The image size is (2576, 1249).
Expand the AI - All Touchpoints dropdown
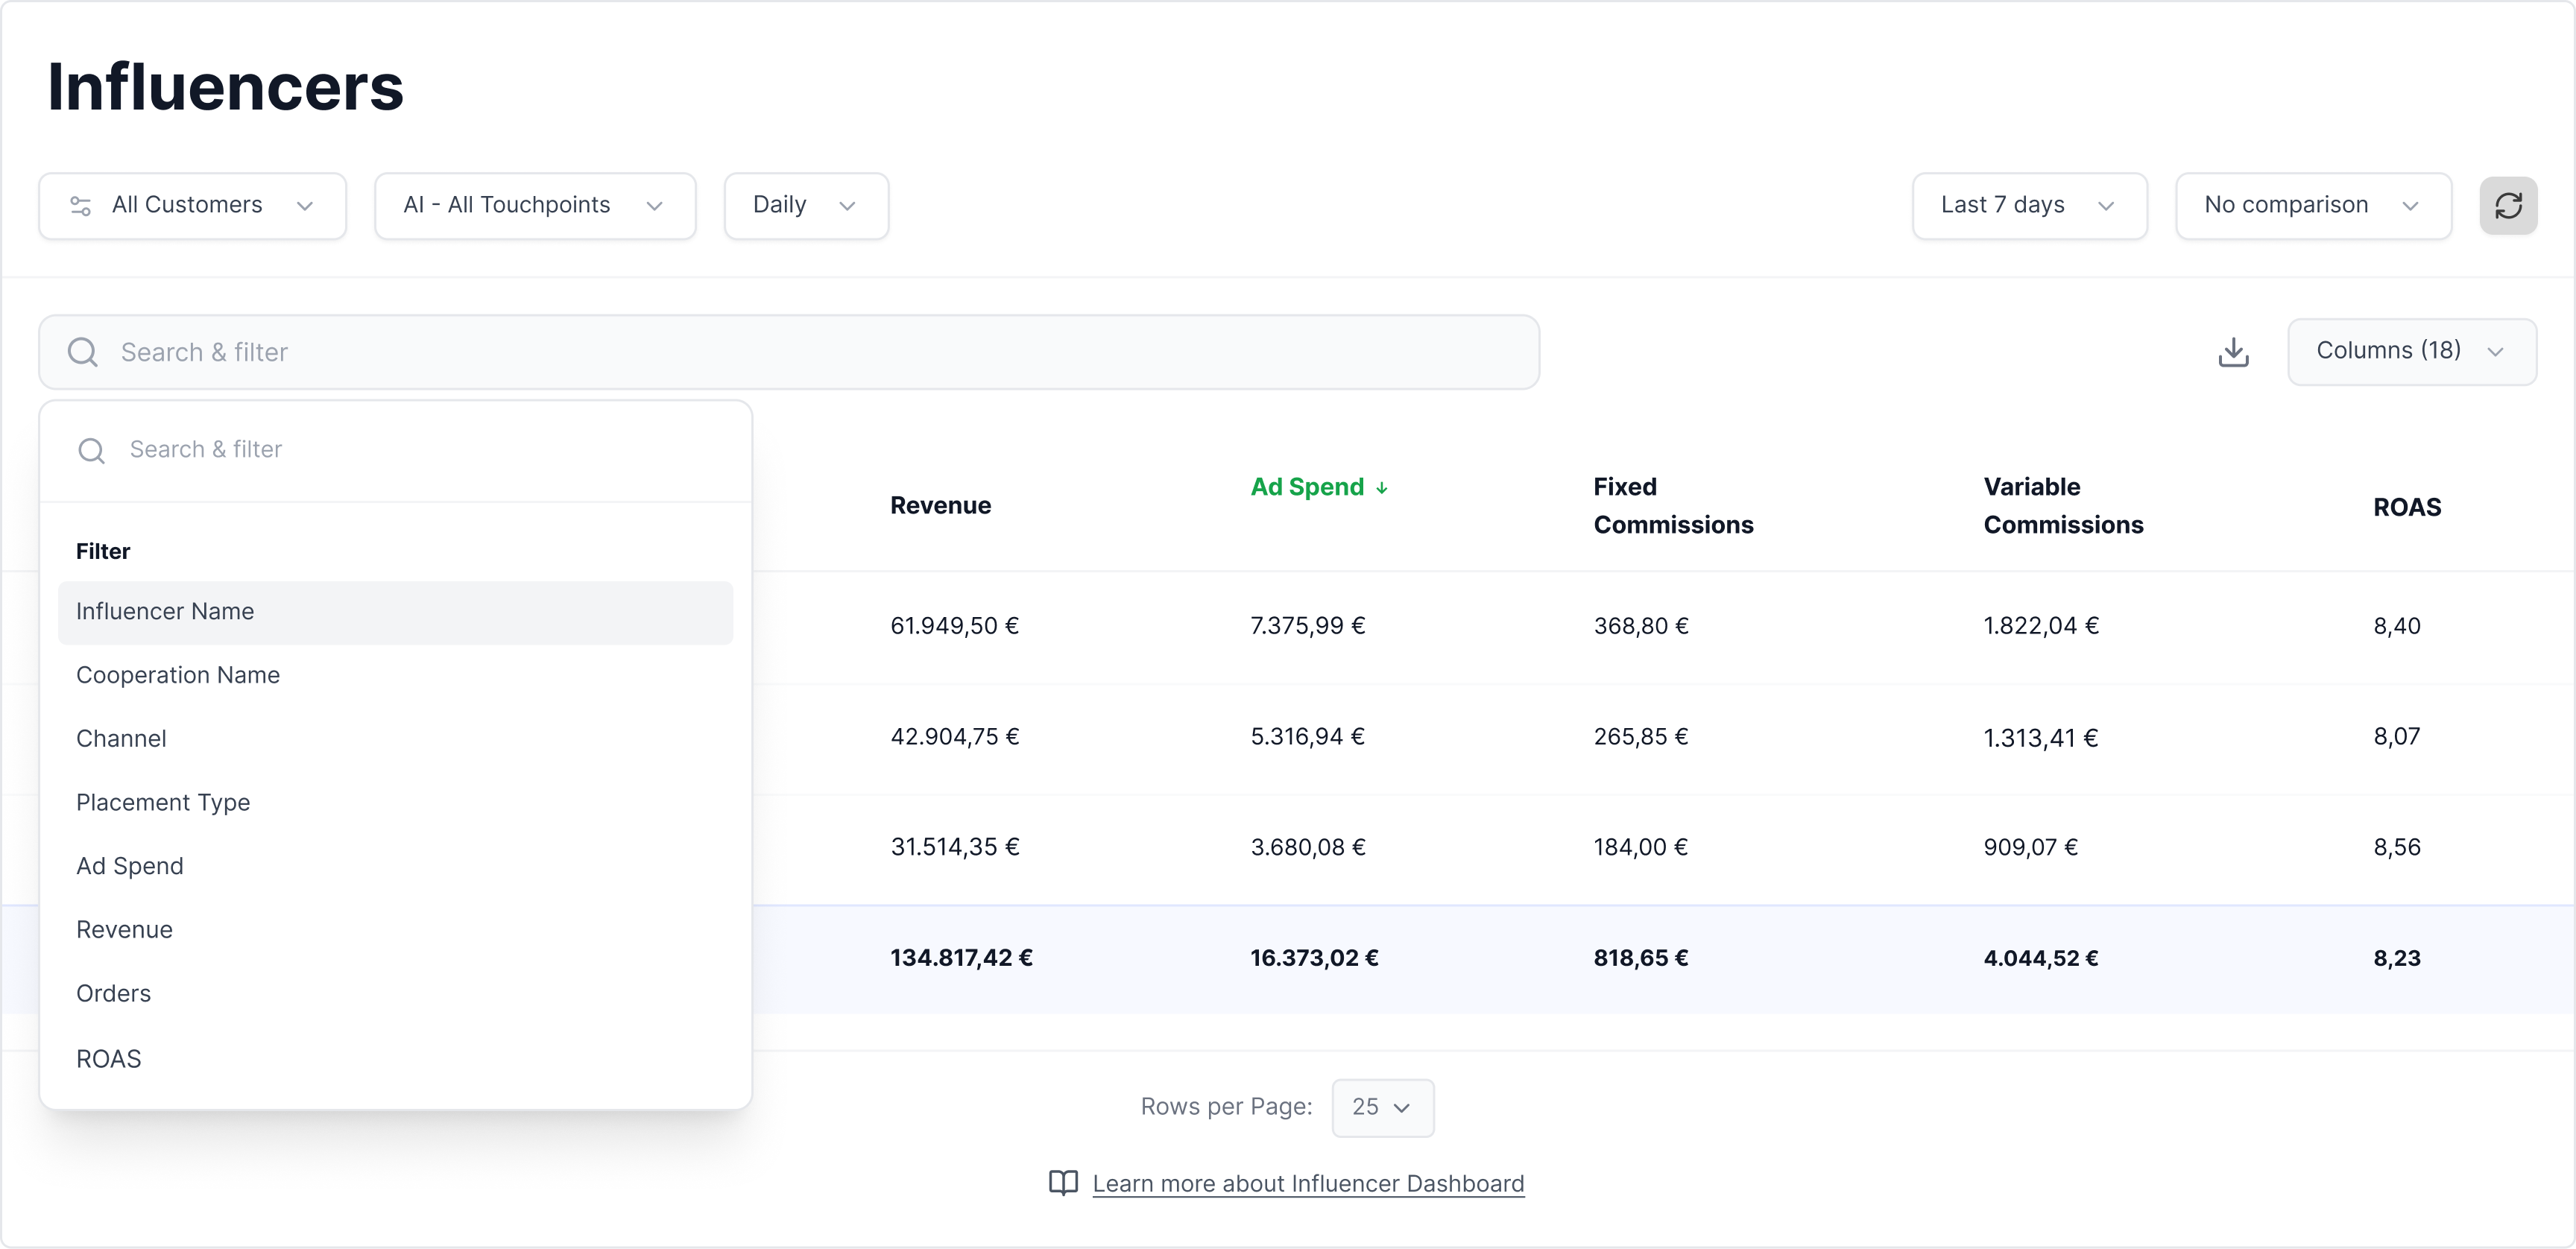pos(534,206)
